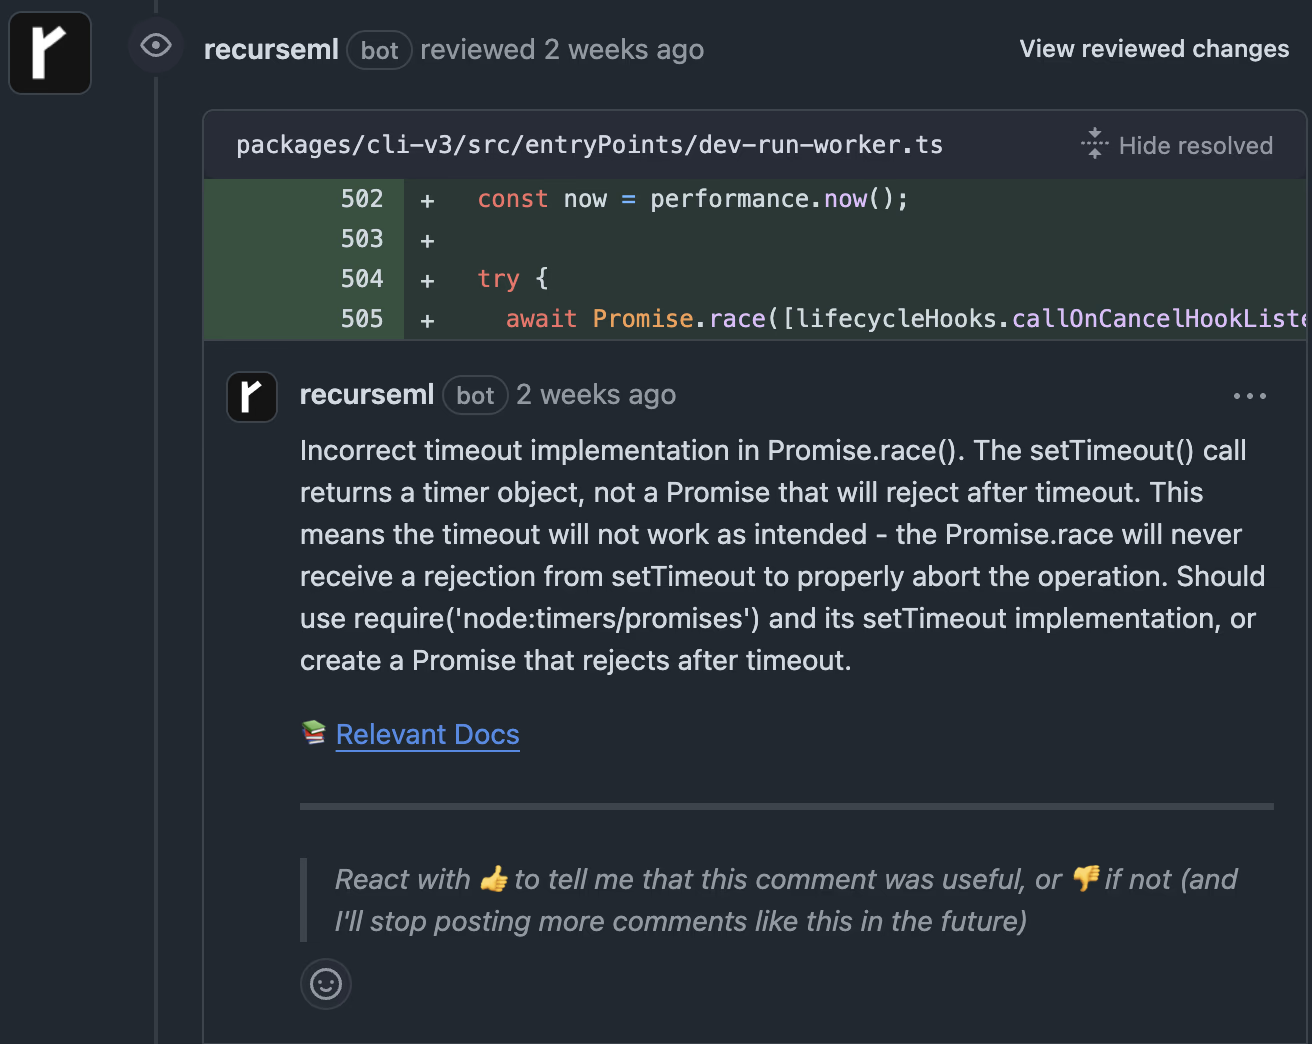1312x1044 pixels.
Task: Select line number 502 in diff
Action: coord(362,199)
